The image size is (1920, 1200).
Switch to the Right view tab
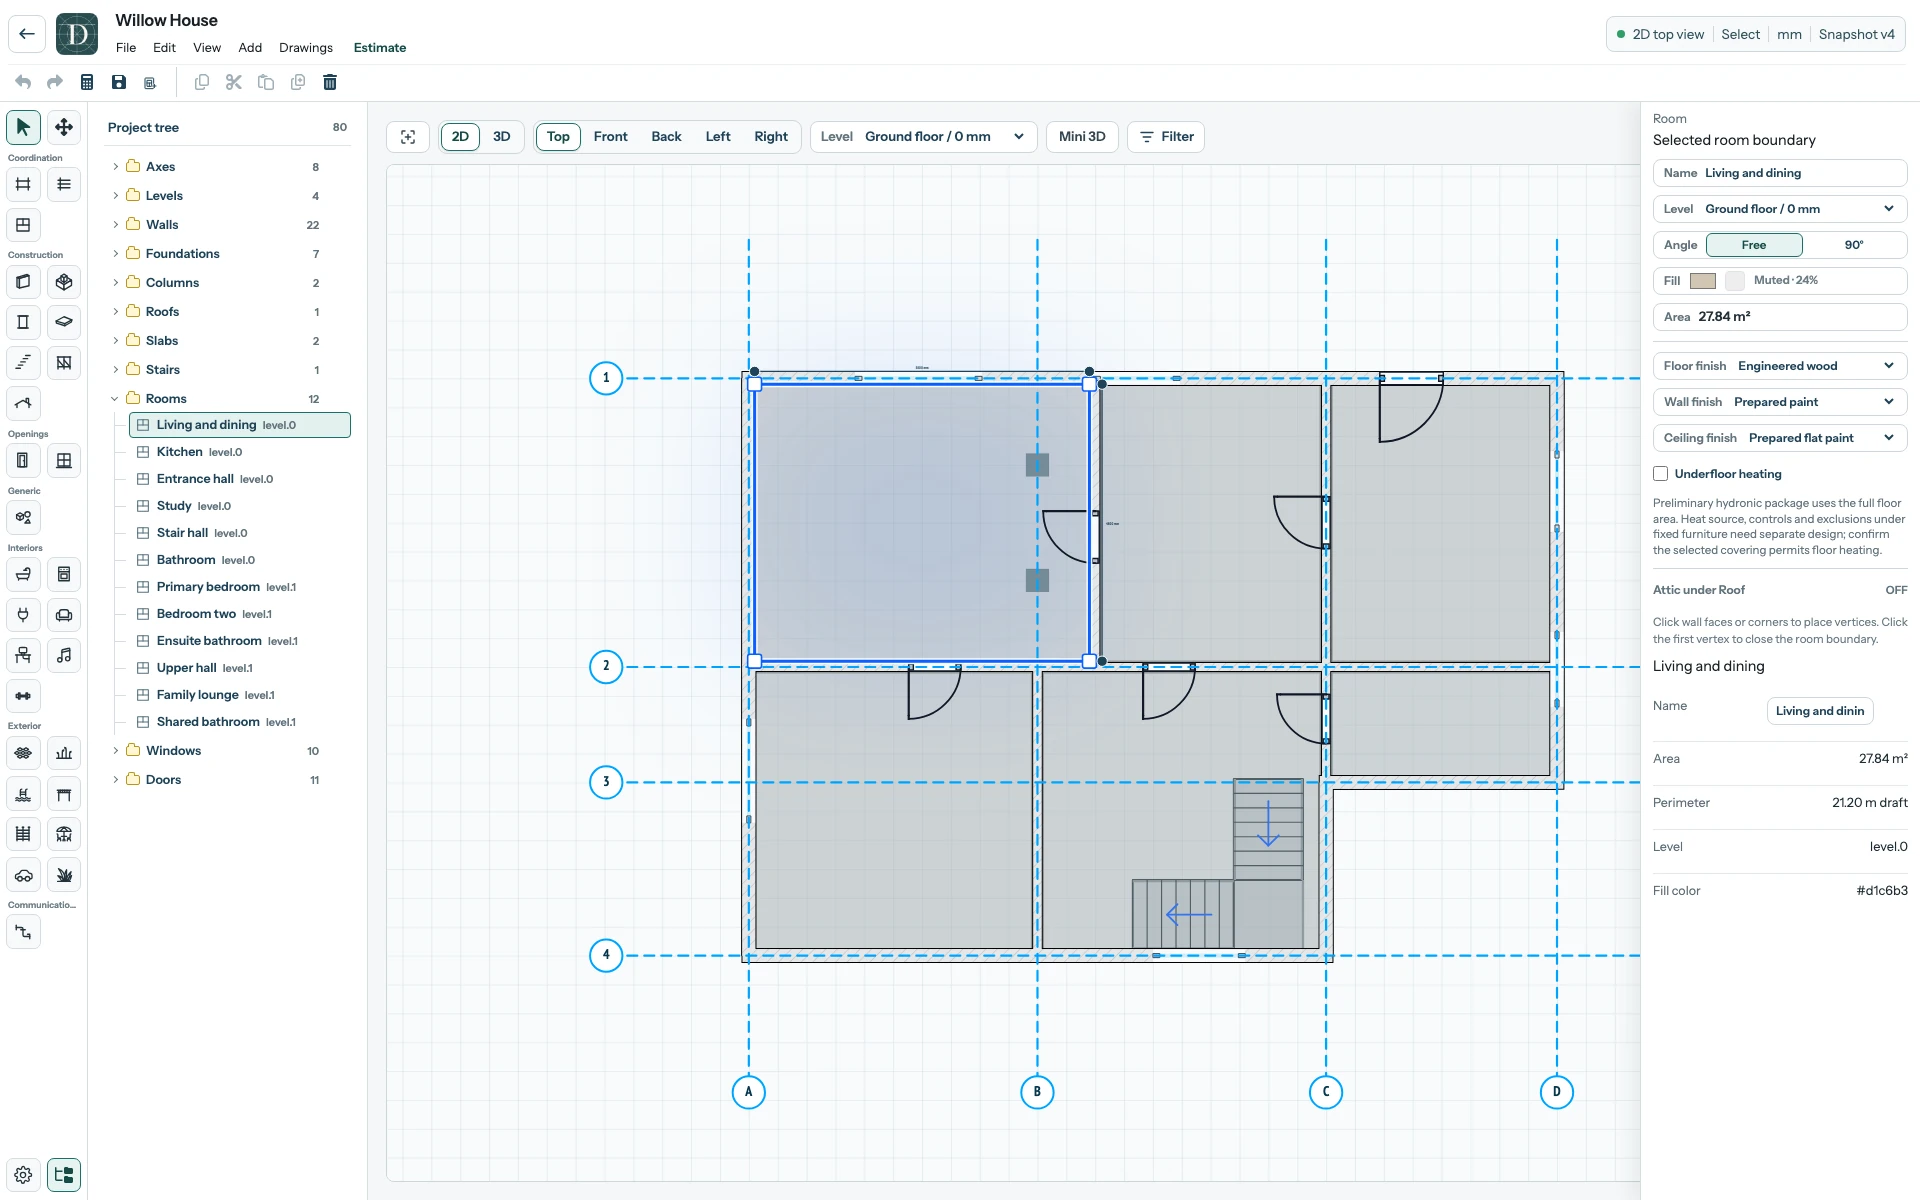[771, 137]
